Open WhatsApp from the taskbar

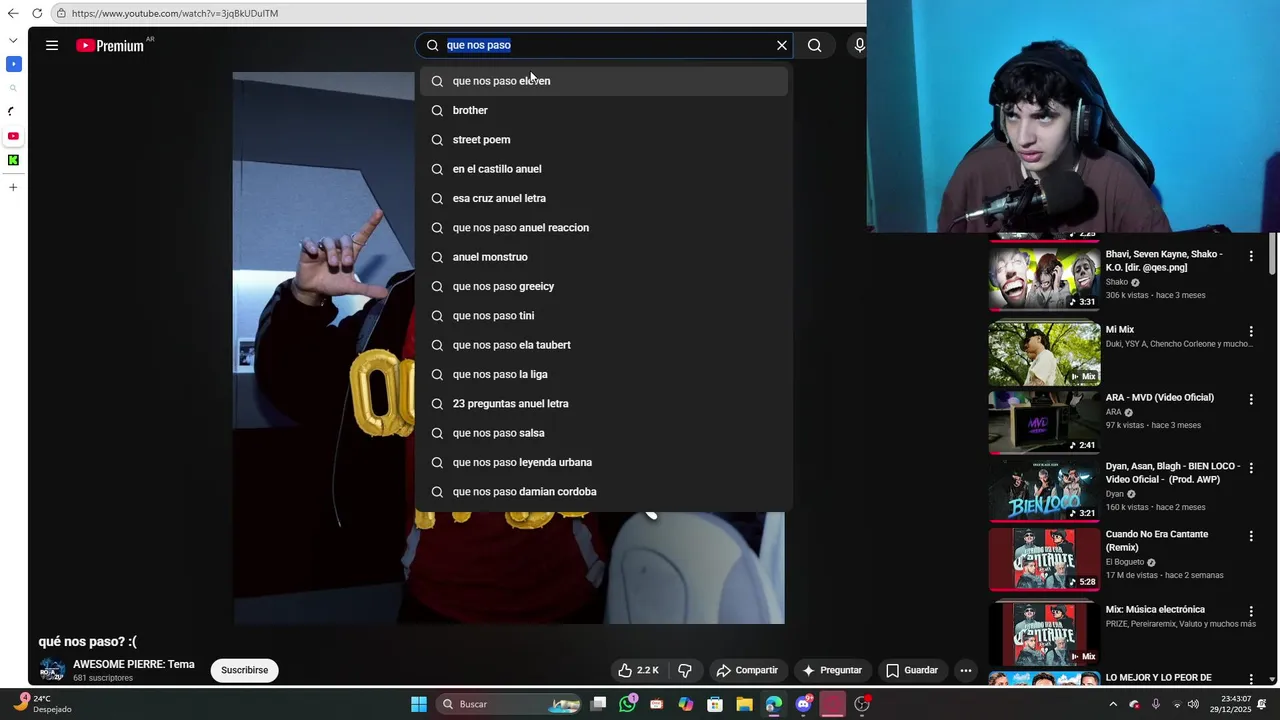point(627,704)
